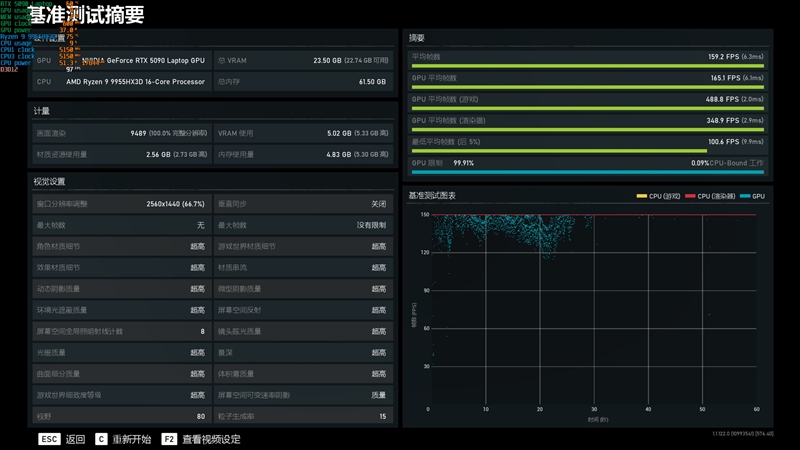Click the 重新开始 restart label
The image size is (800, 450).
[132, 439]
